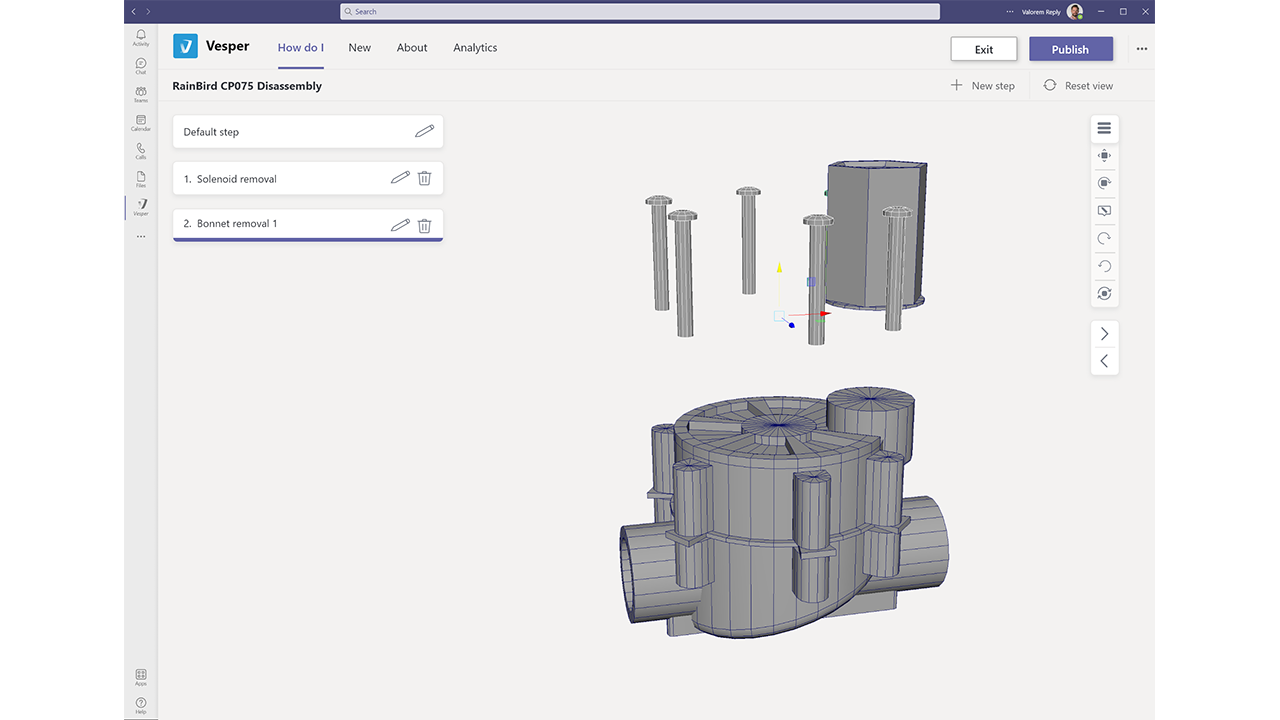
Task: Open more options next to Publish
Action: pyautogui.click(x=1142, y=49)
